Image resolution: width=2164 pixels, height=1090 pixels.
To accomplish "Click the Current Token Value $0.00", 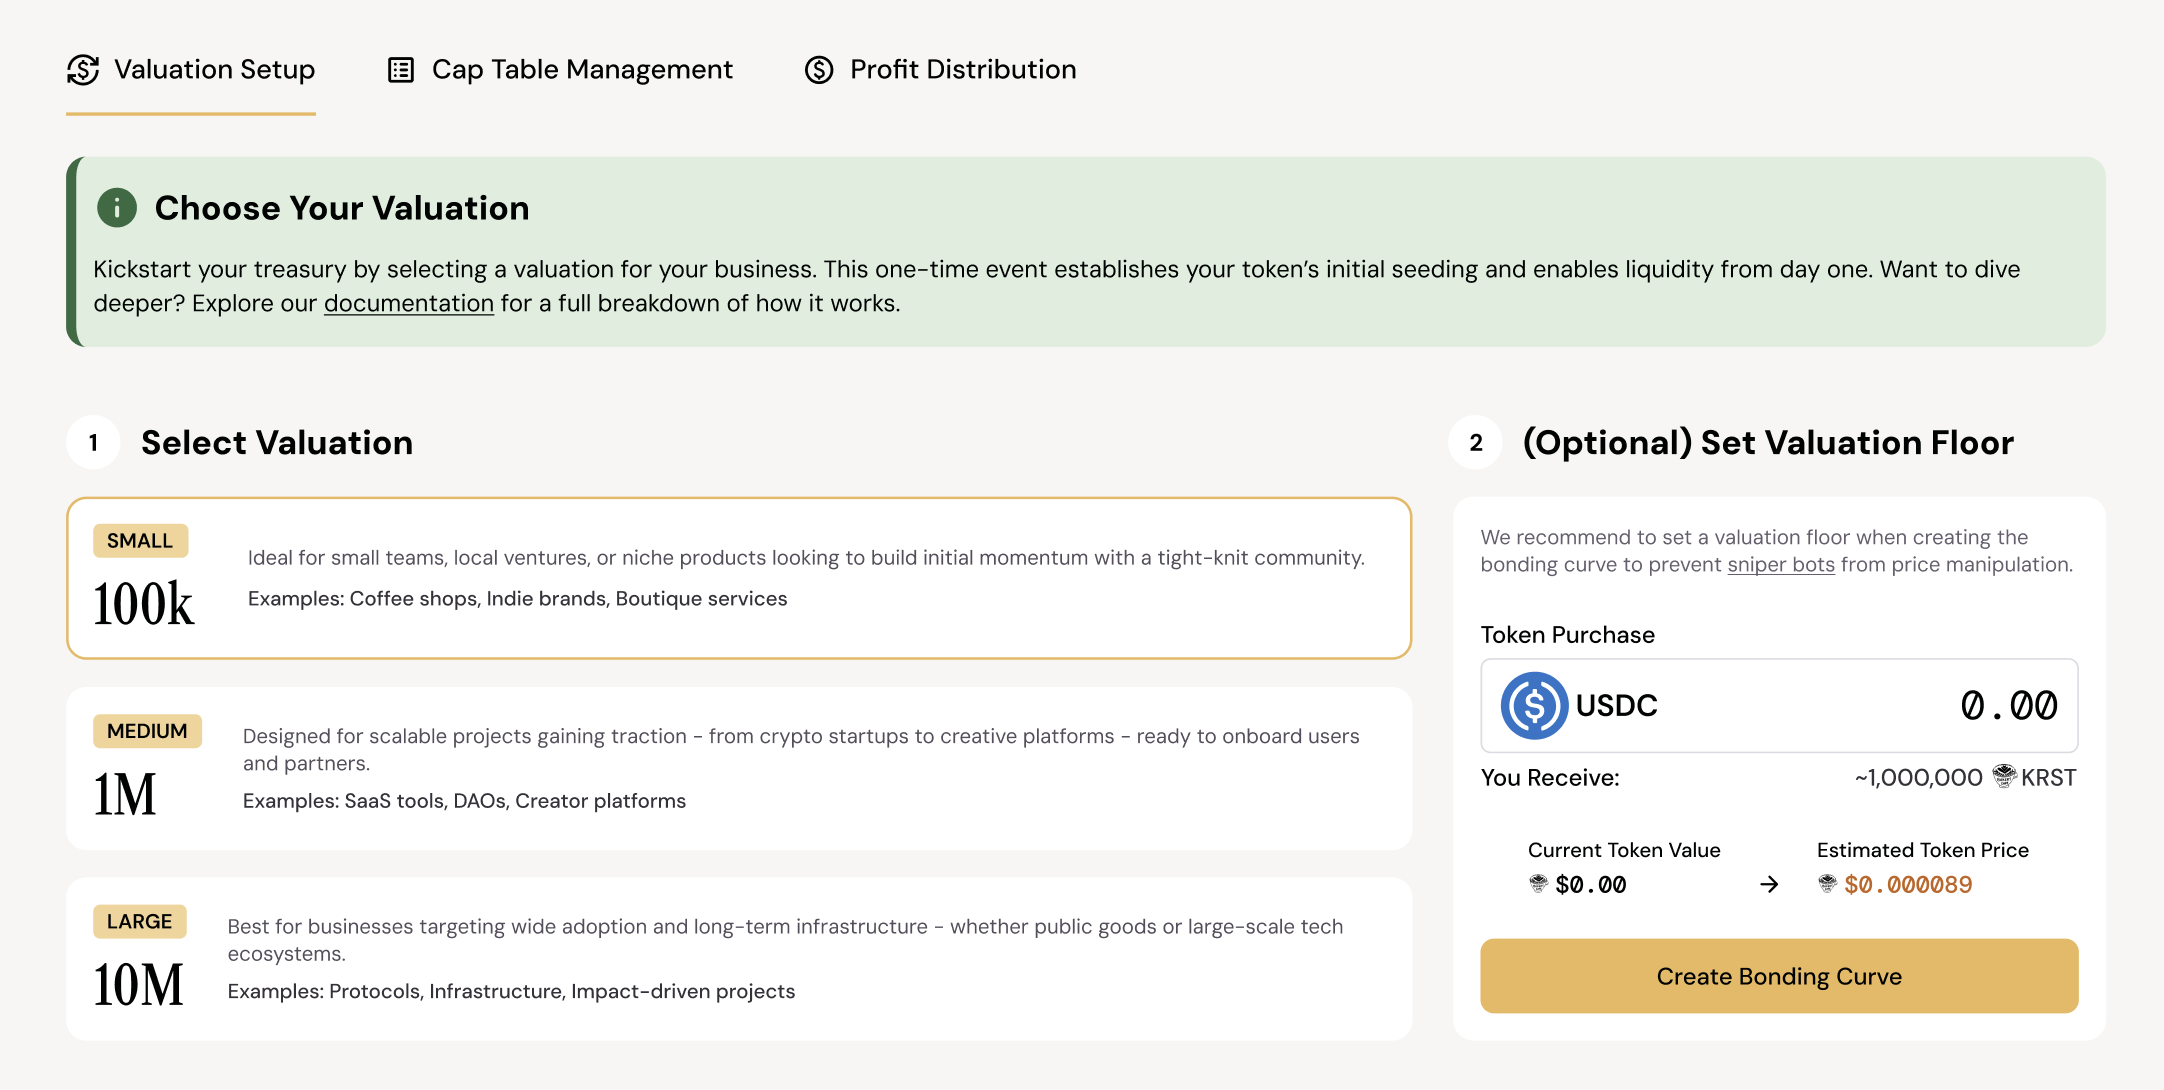I will 1591,884.
